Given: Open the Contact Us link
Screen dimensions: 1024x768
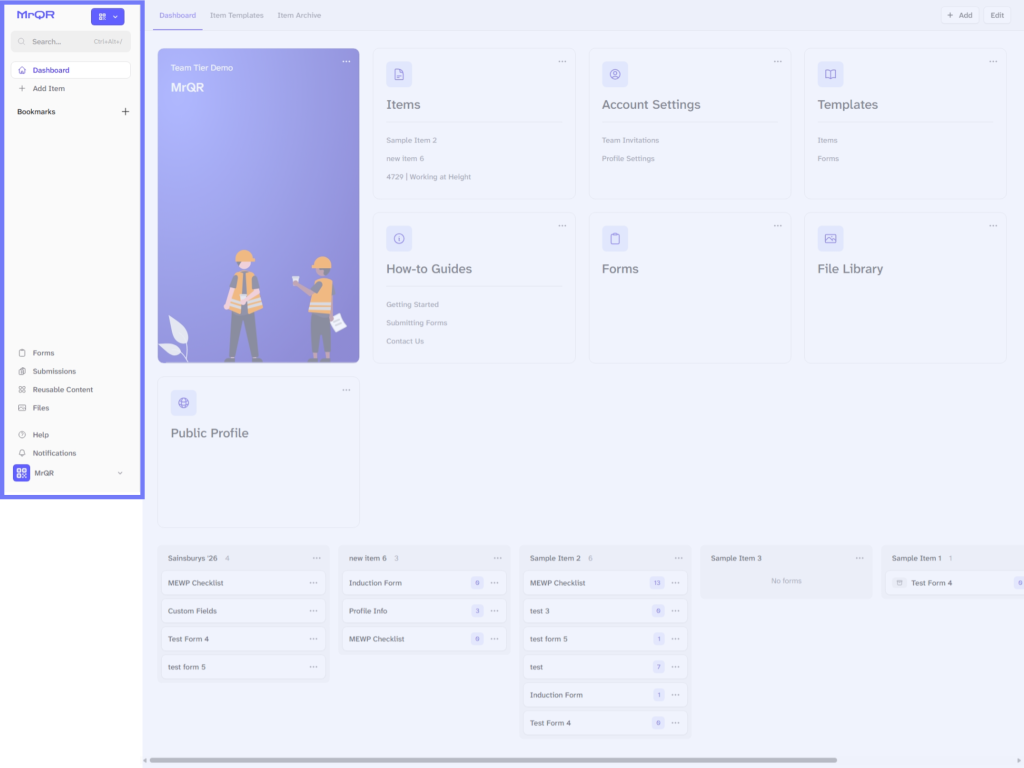Looking at the screenshot, I should pos(405,341).
